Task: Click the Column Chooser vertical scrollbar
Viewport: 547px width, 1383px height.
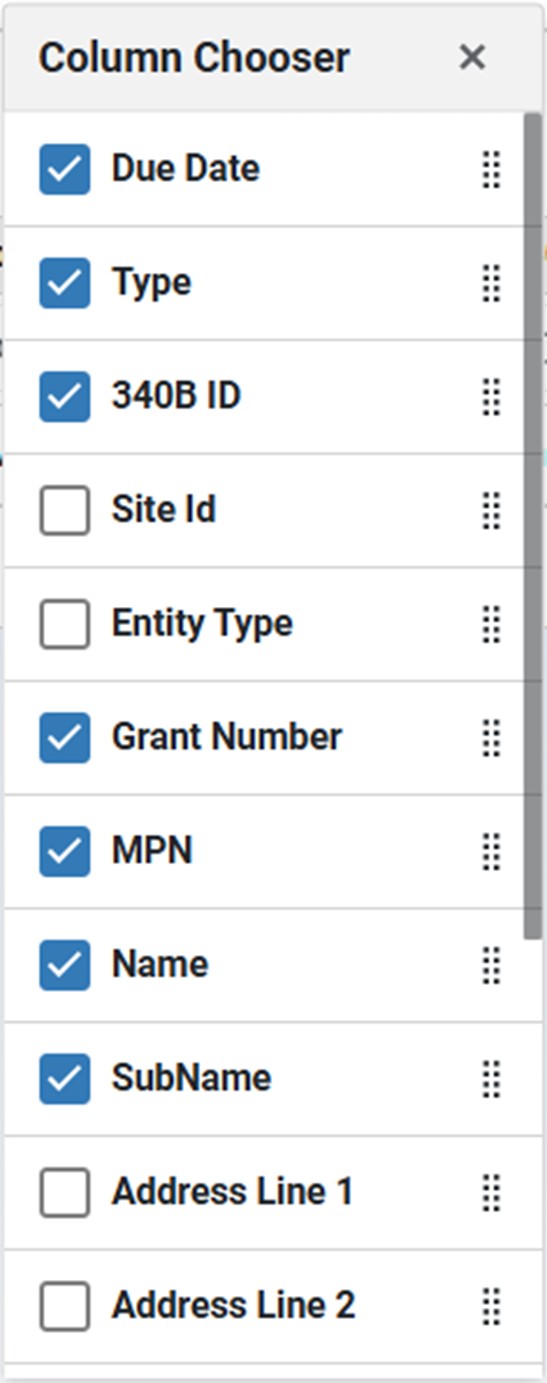Action: (533, 527)
